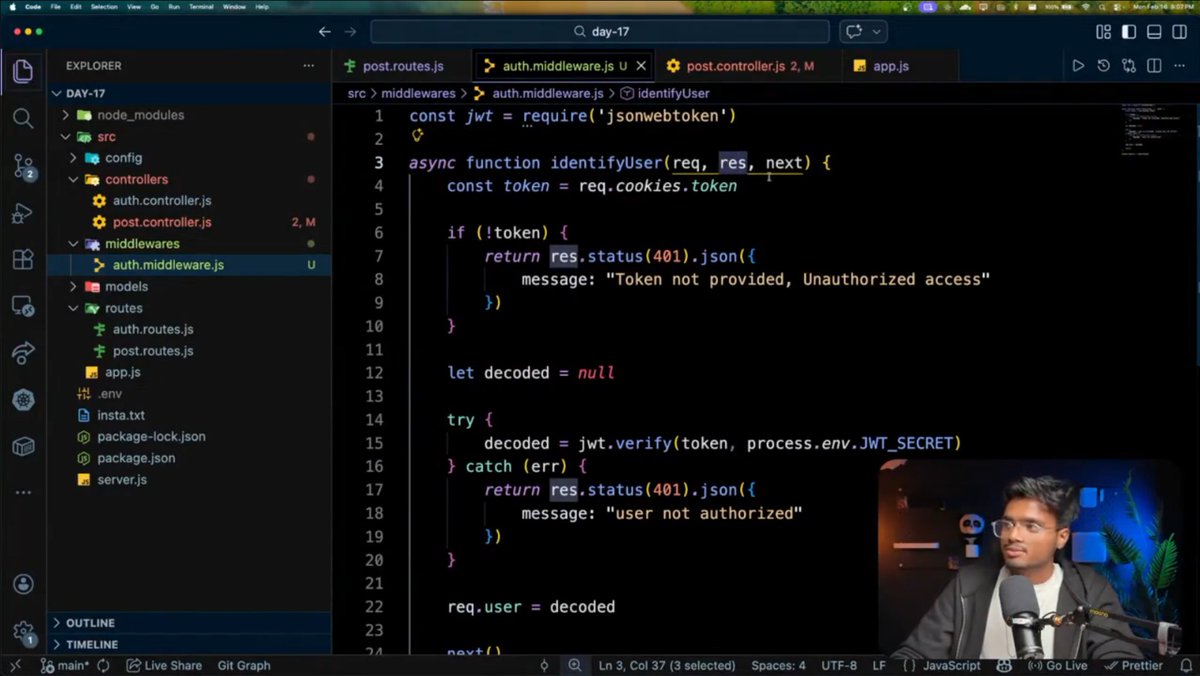The width and height of the screenshot is (1200, 676).
Task: Open server.js in Explorer
Action: 122,480
